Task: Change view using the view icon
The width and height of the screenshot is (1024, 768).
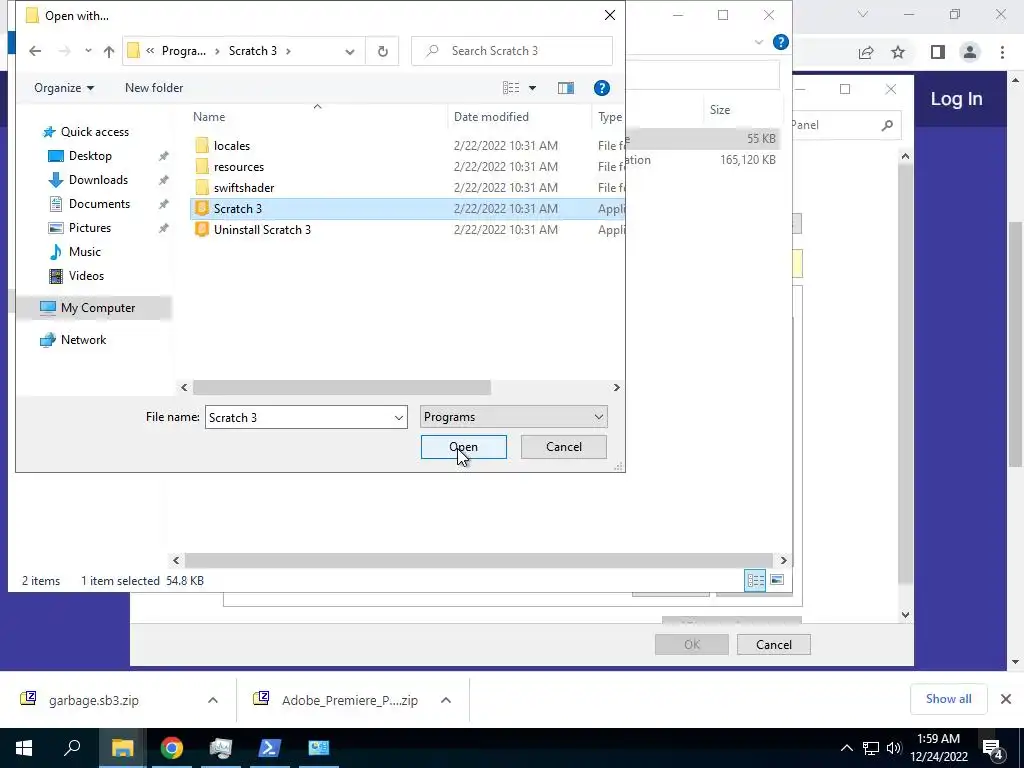Action: pyautogui.click(x=511, y=88)
